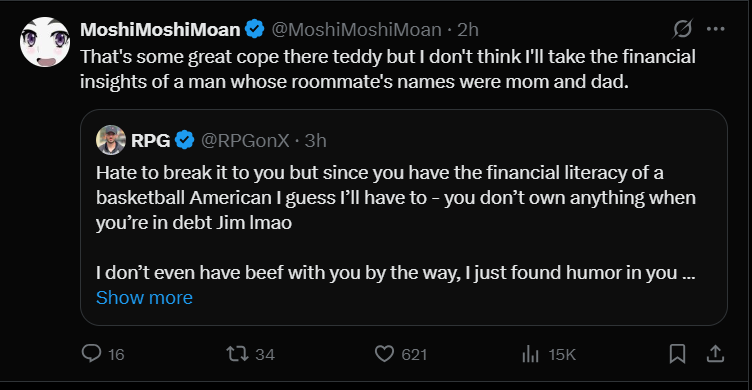The width and height of the screenshot is (752, 390).
Task: Click the Grok slashed circle icon
Action: pos(682,29)
